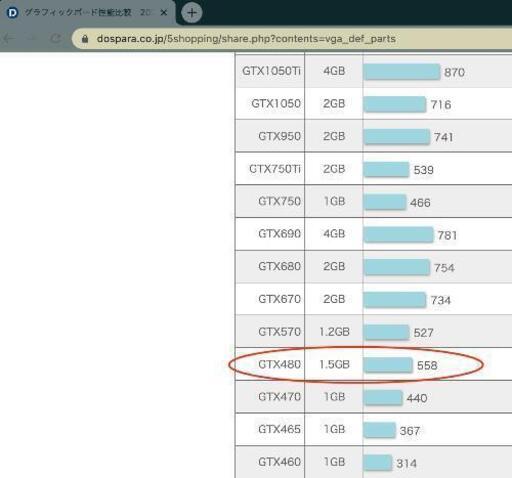The image size is (512, 478).
Task: Click the score 367
Action: (x=410, y=431)
